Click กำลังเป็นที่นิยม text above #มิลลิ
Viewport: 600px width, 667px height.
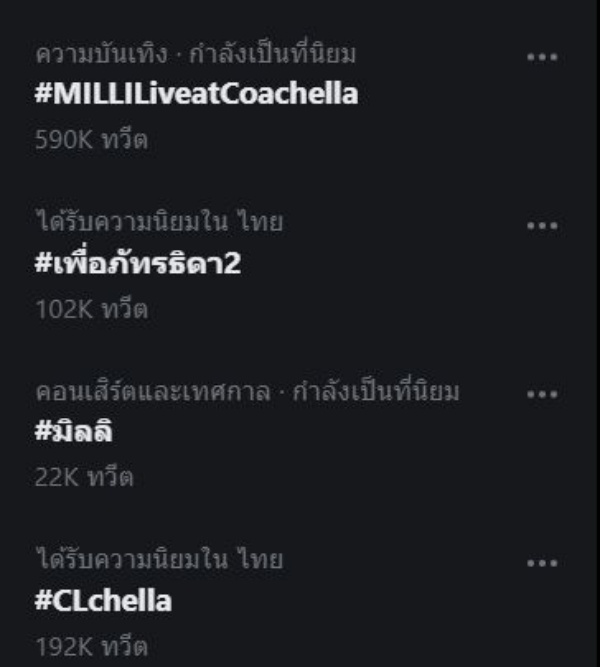point(376,391)
